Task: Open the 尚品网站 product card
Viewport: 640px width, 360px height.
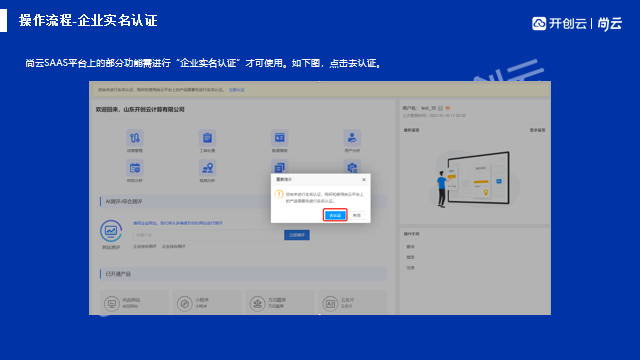Action: [134, 303]
